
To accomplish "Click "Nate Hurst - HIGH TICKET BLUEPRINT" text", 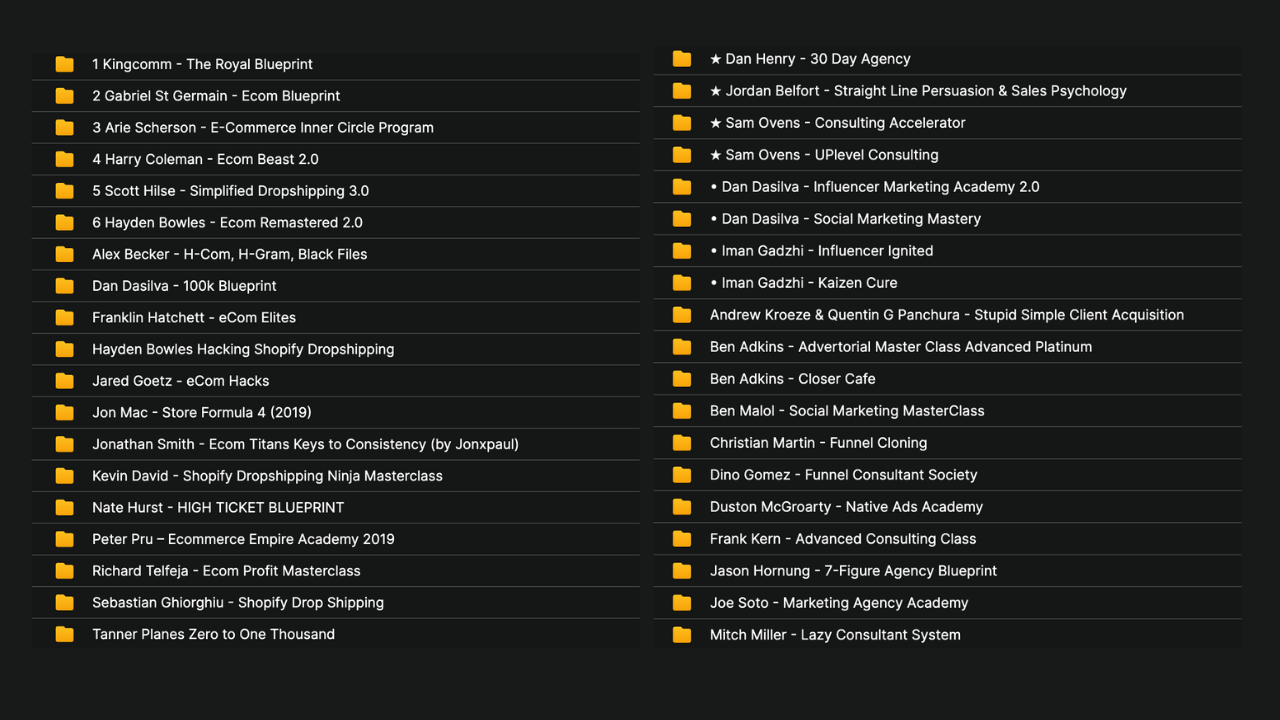I will pyautogui.click(x=218, y=507).
